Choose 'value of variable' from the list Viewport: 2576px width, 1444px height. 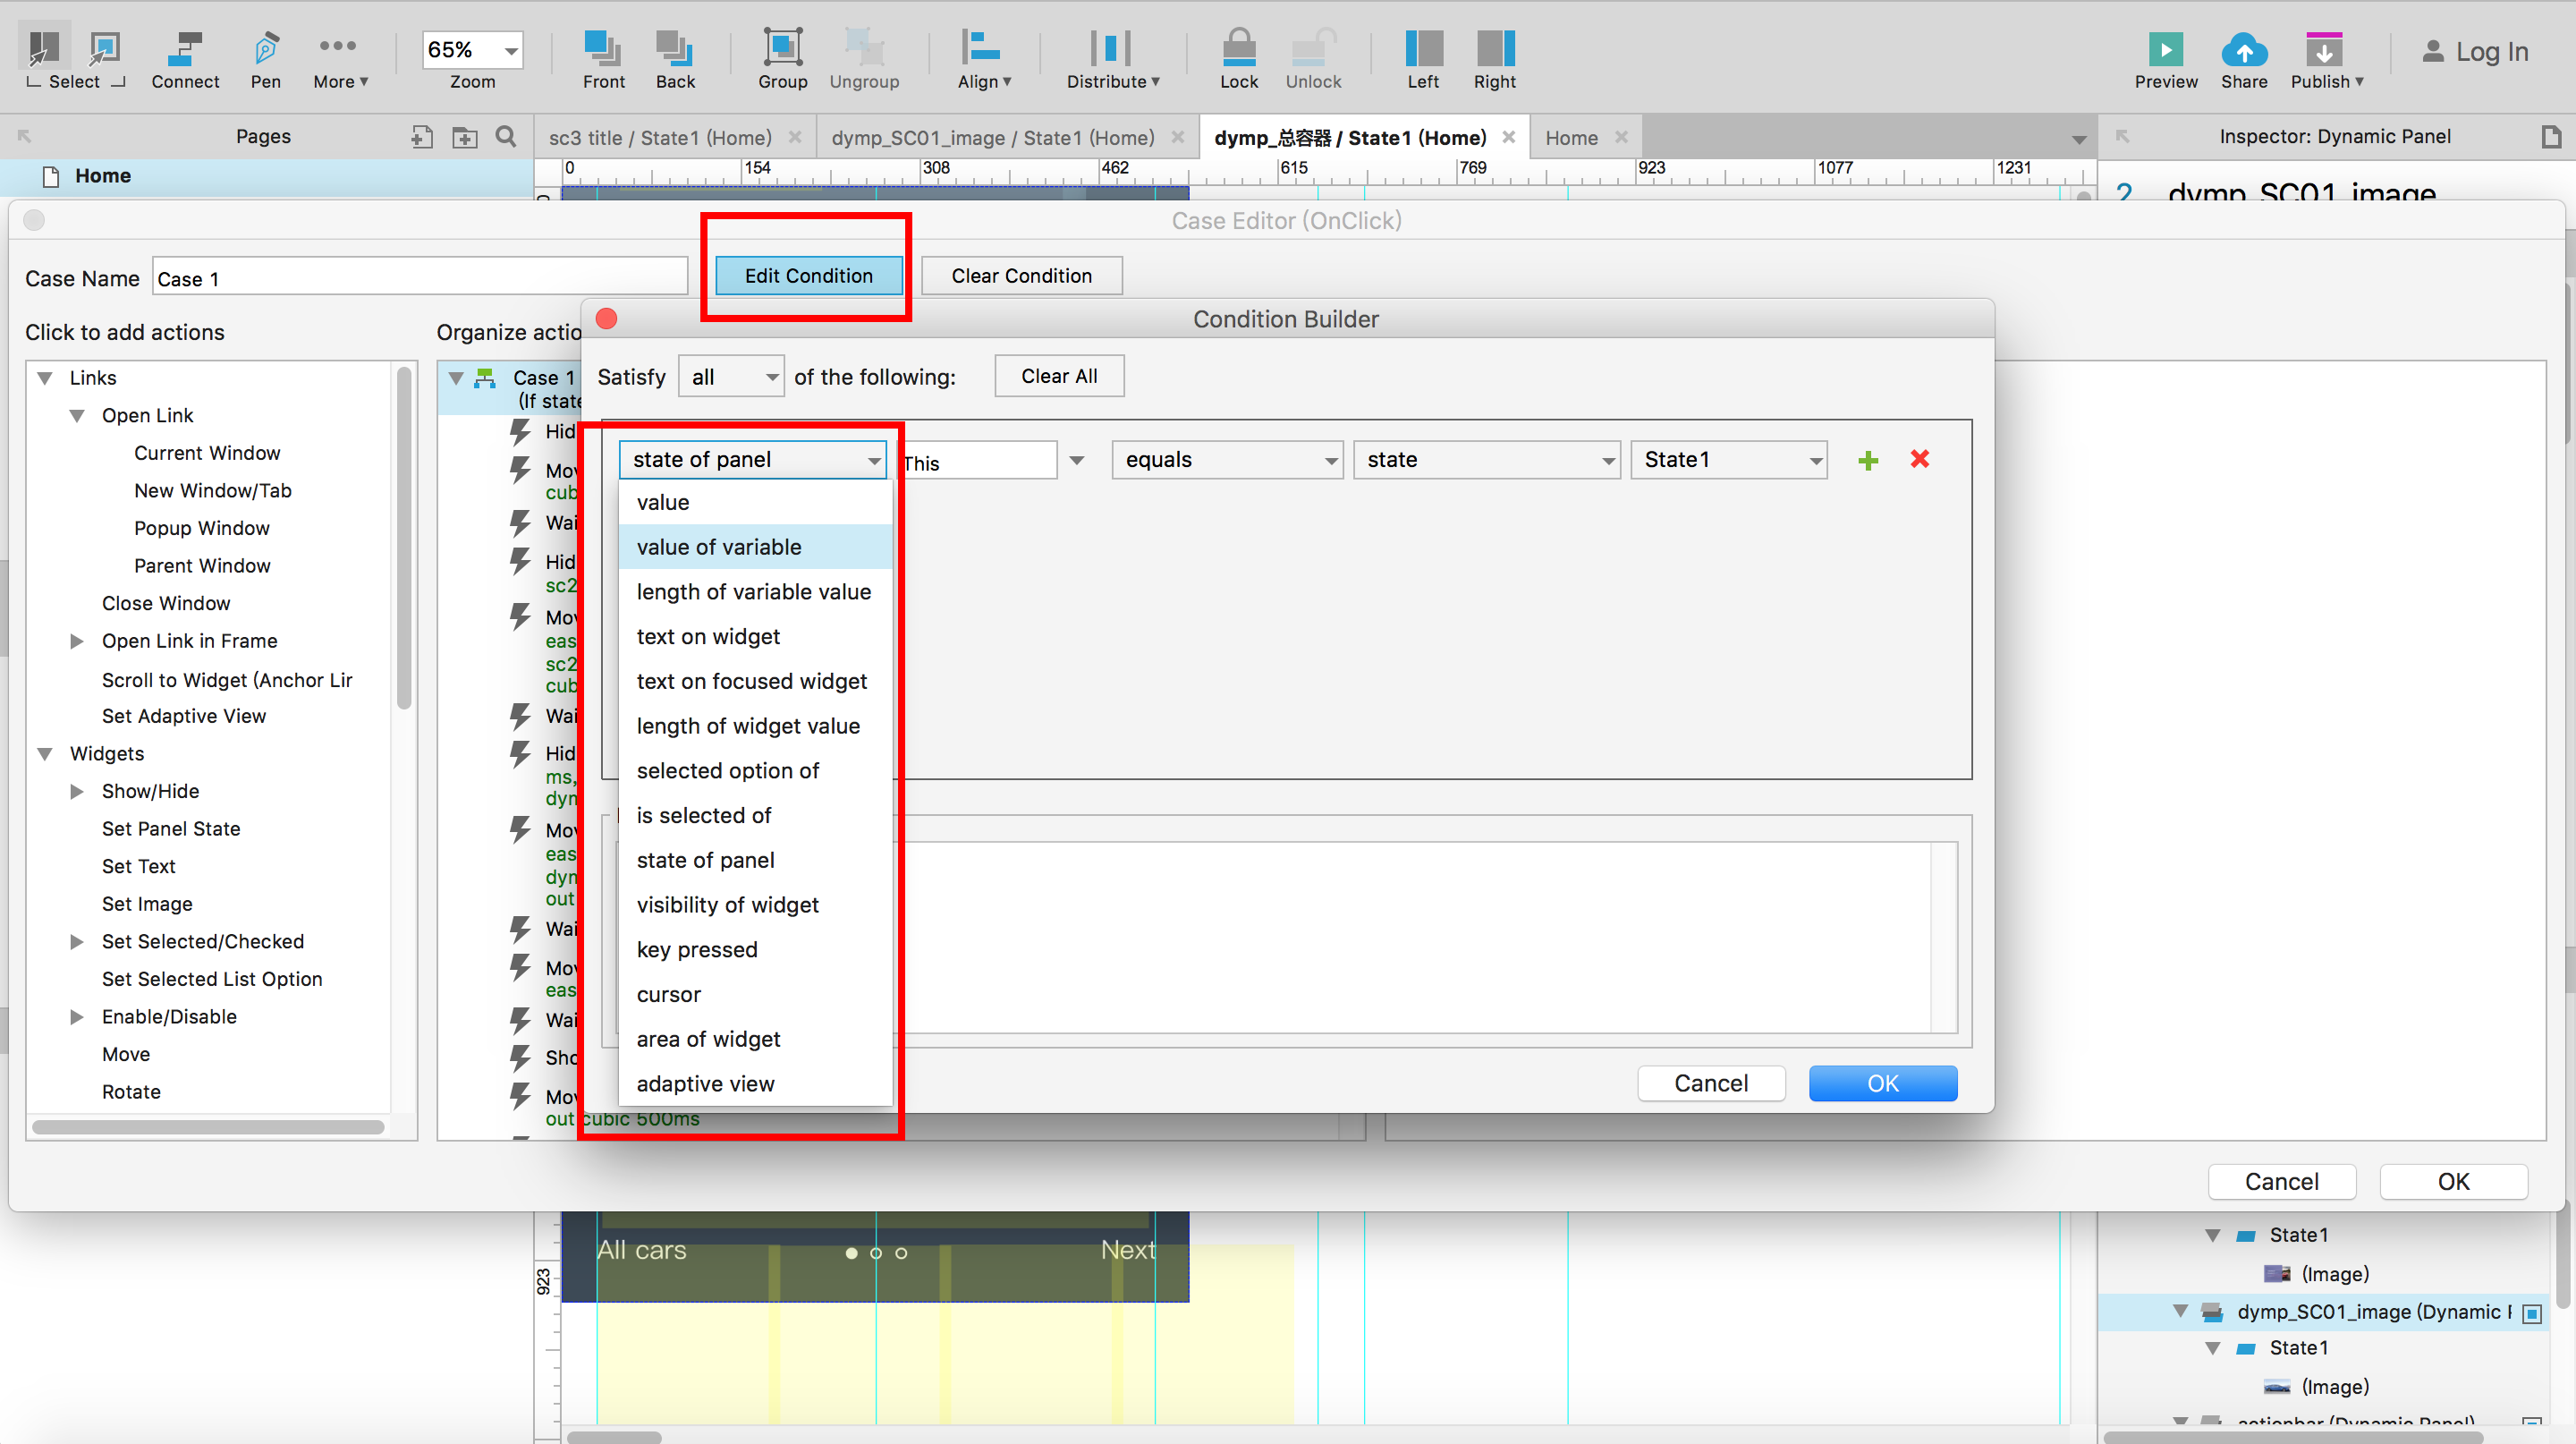pyautogui.click(x=718, y=547)
